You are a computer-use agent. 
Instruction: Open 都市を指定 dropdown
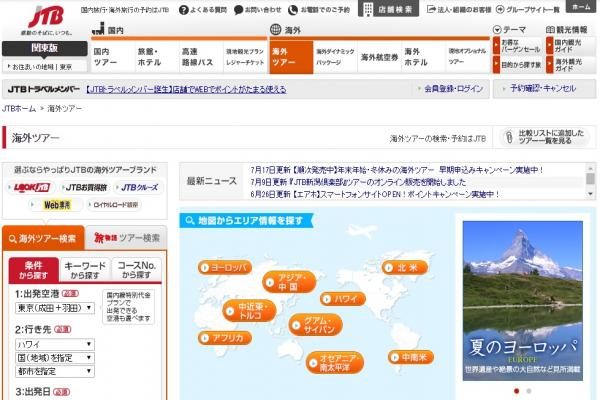point(55,371)
